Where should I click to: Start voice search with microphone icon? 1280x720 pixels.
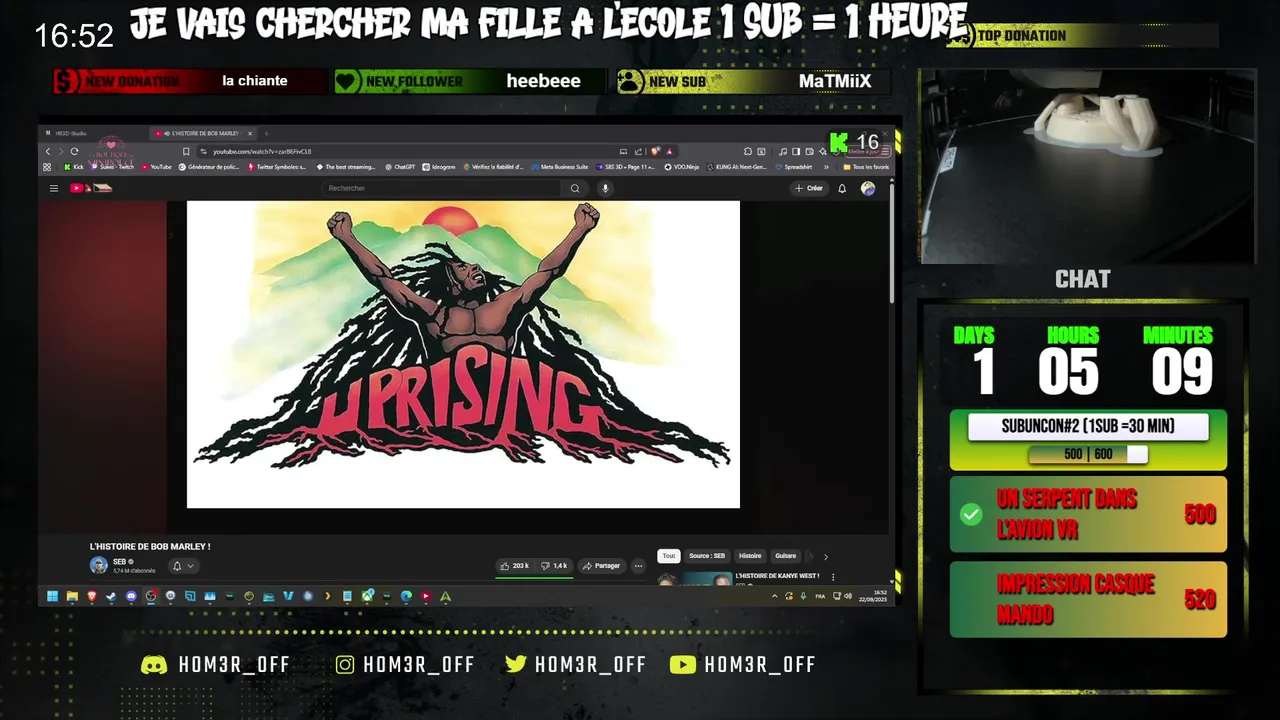(x=604, y=188)
